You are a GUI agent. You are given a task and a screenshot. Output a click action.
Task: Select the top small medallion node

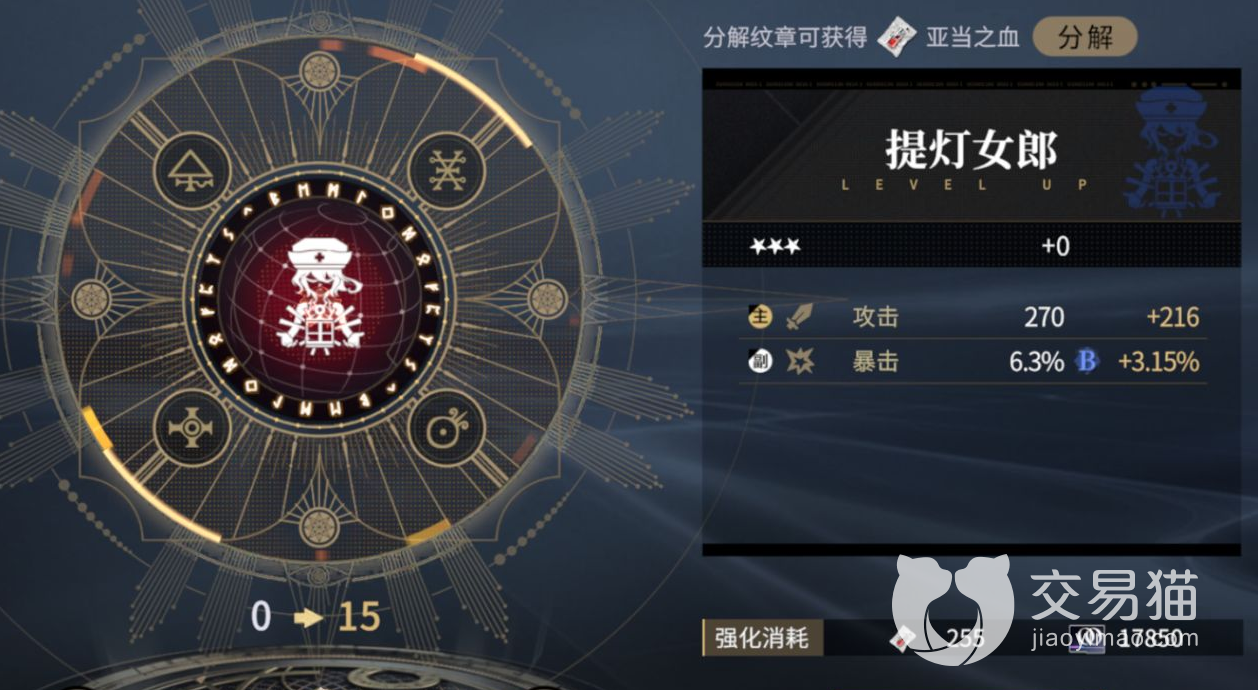pyautogui.click(x=319, y=72)
